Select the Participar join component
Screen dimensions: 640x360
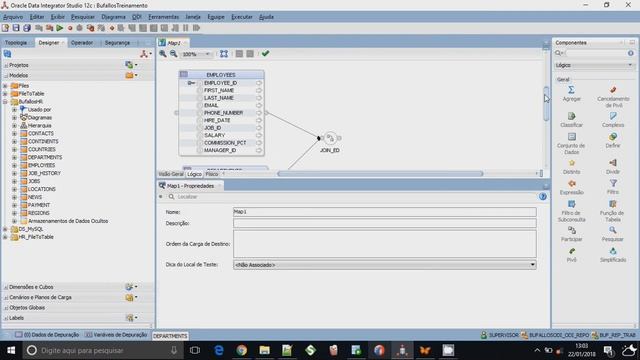tap(571, 234)
